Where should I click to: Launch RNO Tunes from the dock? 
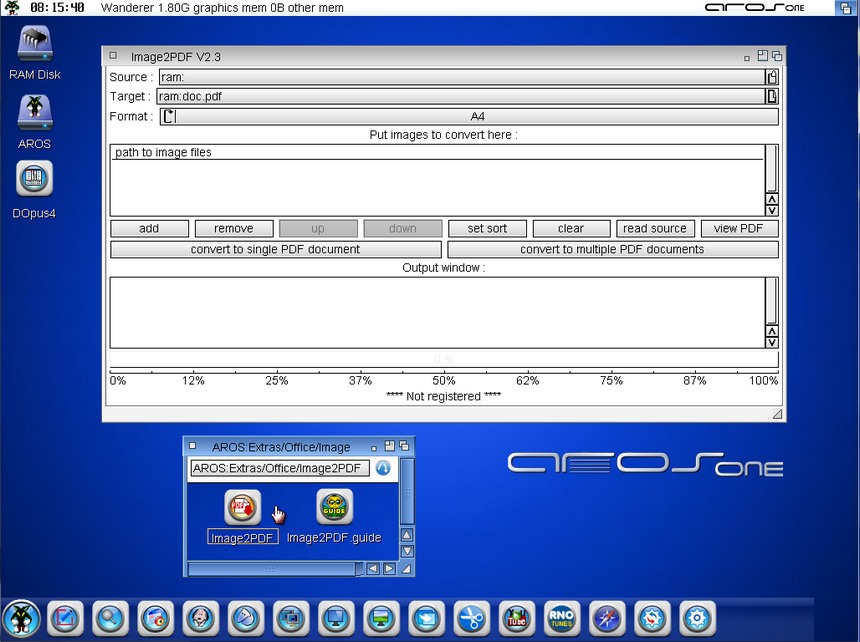click(563, 619)
